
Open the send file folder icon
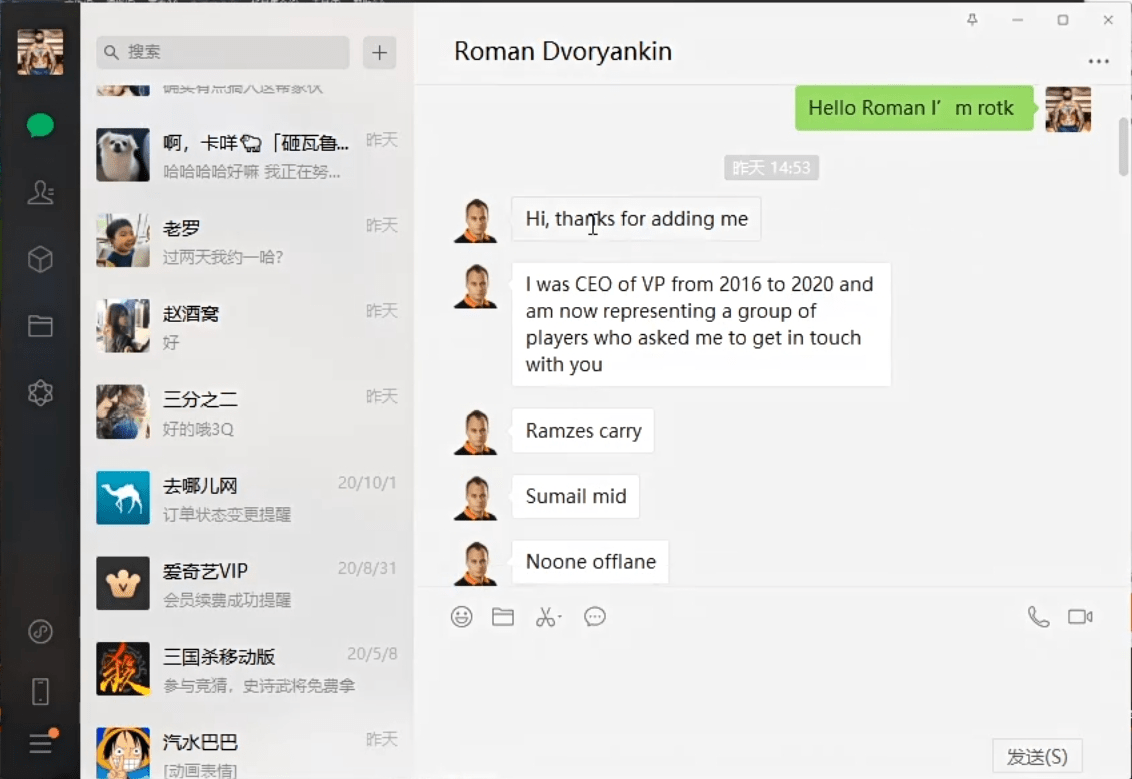502,617
